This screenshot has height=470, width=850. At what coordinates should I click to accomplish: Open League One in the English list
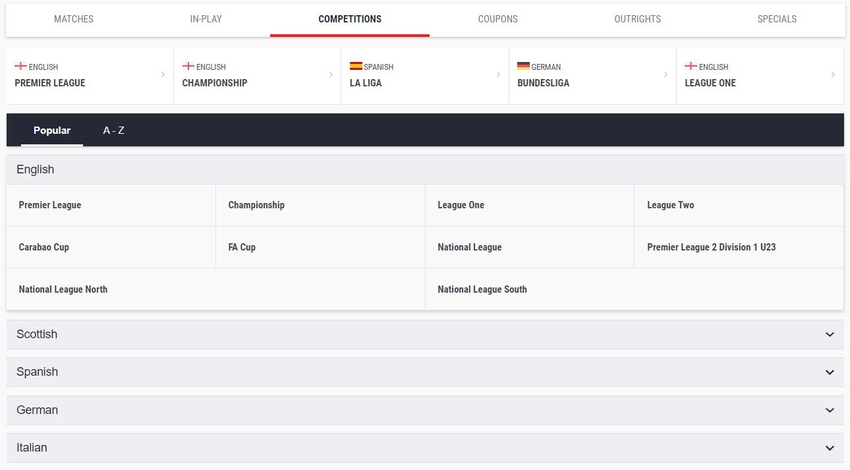530,205
